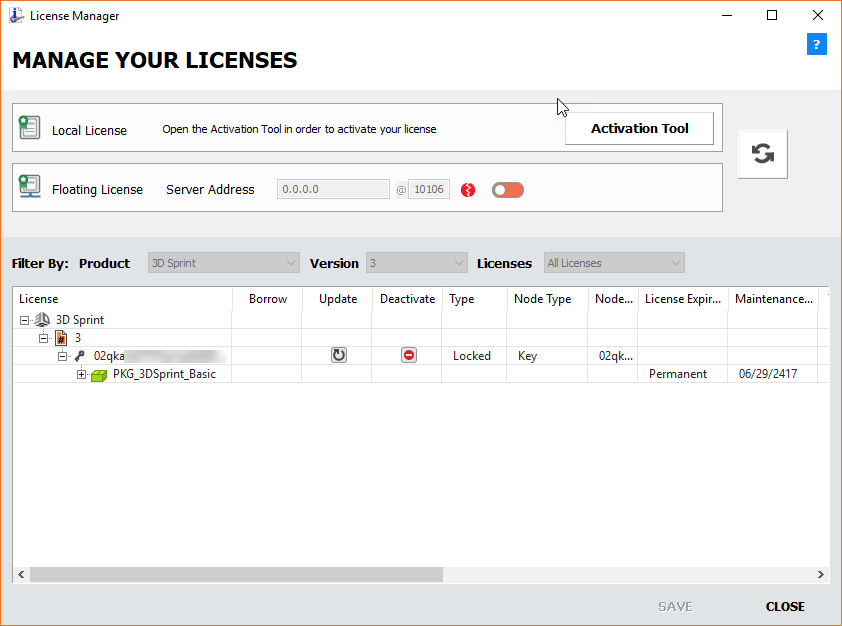
Task: Click the CLOSE button
Action: click(x=785, y=606)
